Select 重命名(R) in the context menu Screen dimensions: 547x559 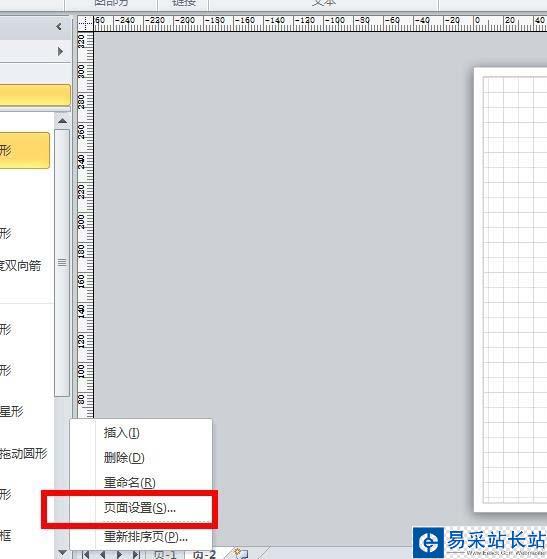(129, 482)
